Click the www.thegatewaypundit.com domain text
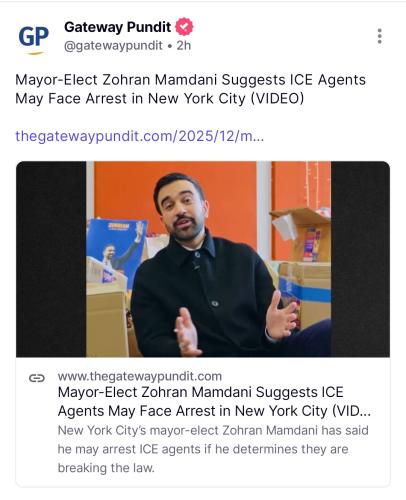This screenshot has height=500, width=406. (140, 376)
